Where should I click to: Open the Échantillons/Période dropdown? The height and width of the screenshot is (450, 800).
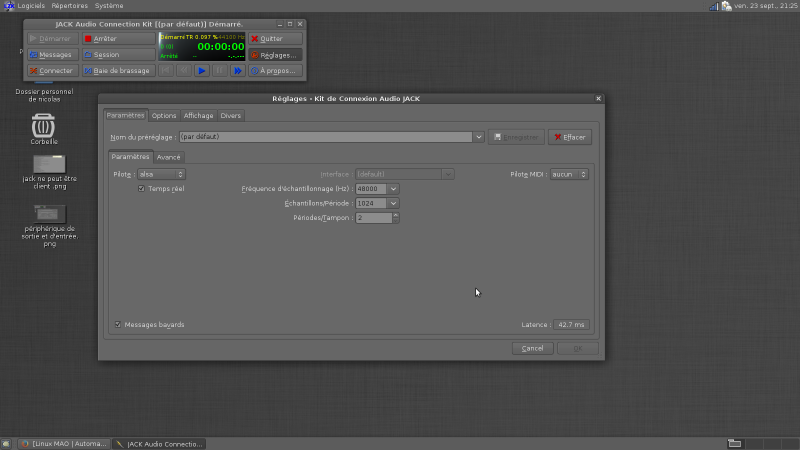coord(393,203)
